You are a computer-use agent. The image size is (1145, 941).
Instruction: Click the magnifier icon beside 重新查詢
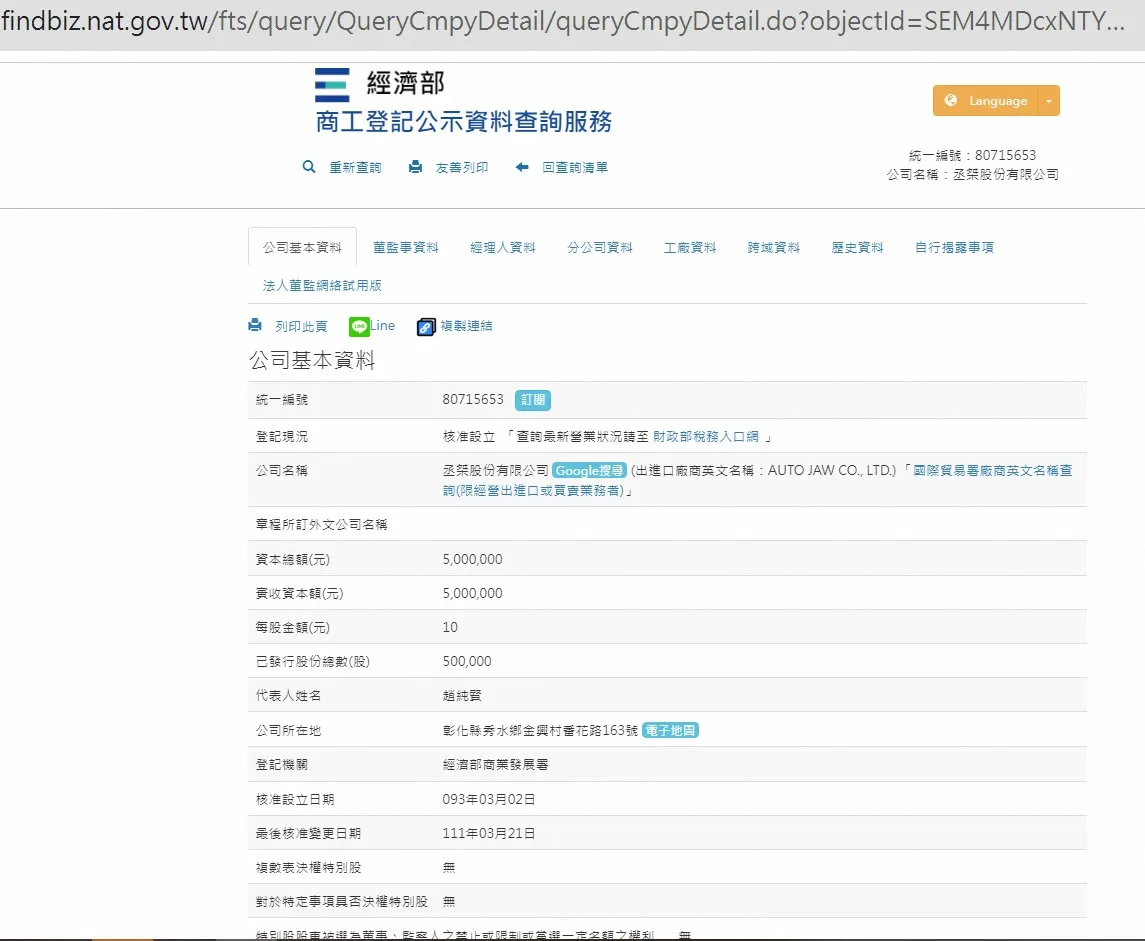coord(309,167)
